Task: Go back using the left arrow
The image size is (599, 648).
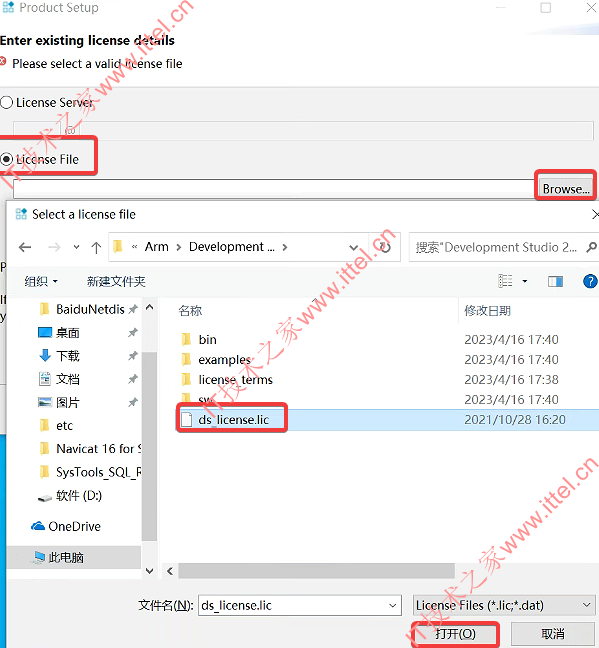Action: coord(25,247)
